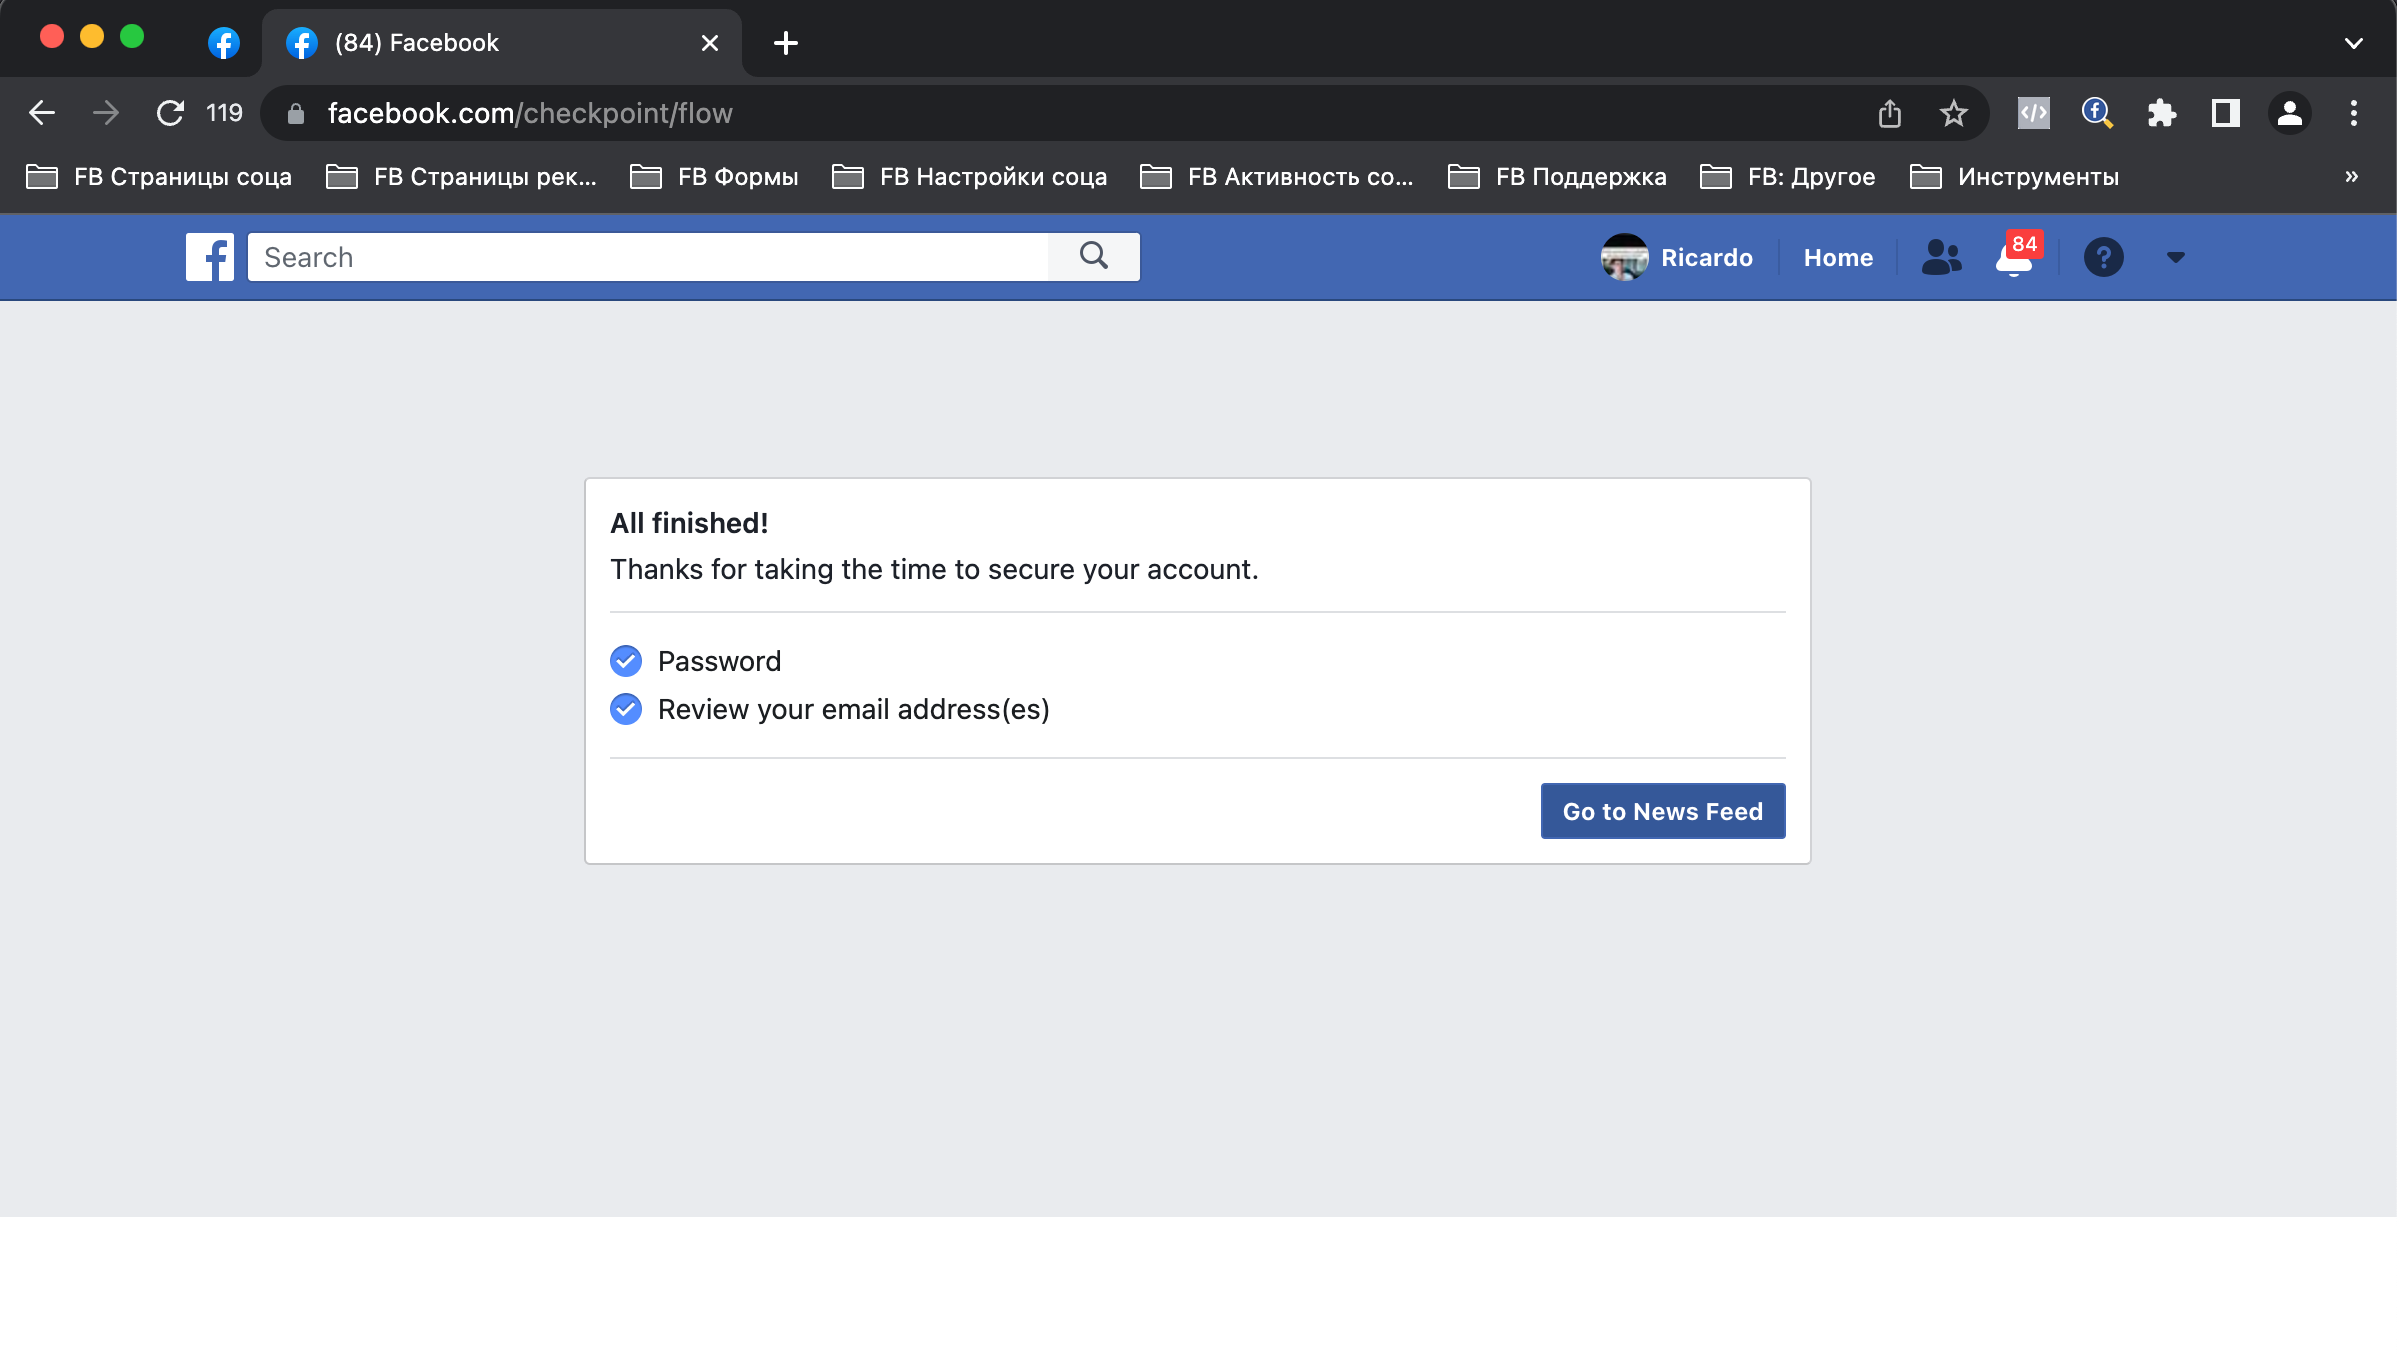
Task: Open the code brackets extension icon
Action: [x=2033, y=113]
